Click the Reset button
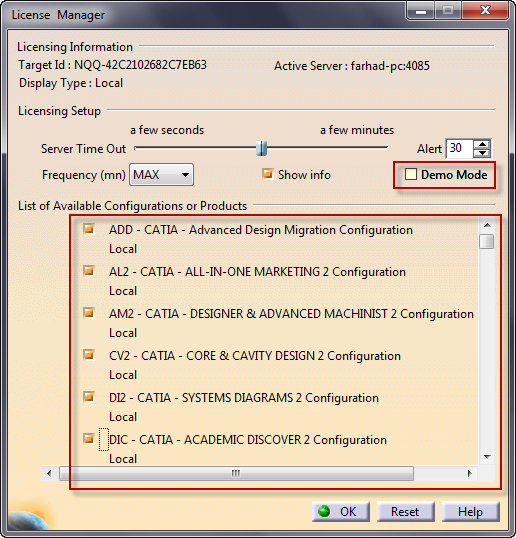Image resolution: width=516 pixels, height=538 pixels. tap(406, 512)
